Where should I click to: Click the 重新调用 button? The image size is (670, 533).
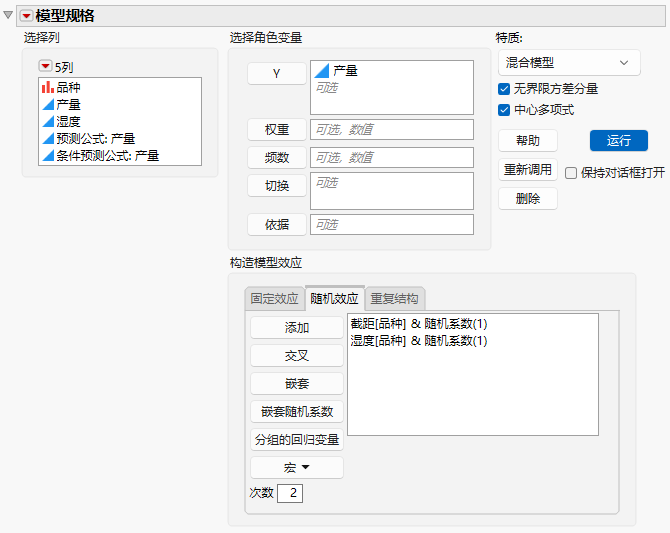tap(528, 170)
